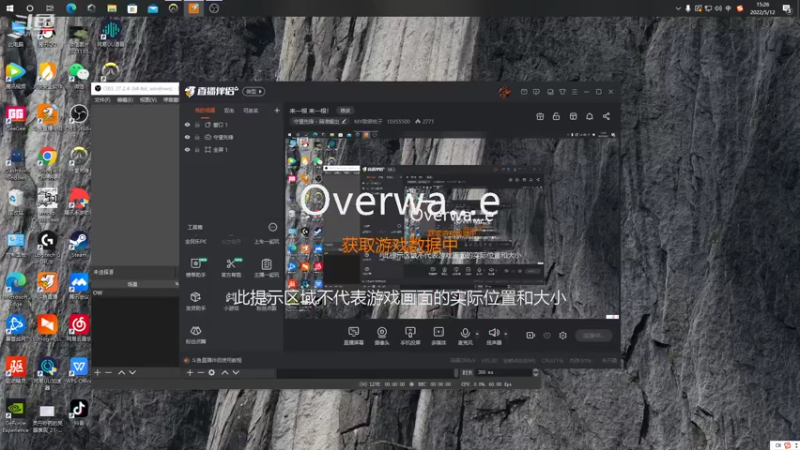
Task: Open the first toolbox icon above the cube
Action: point(195,264)
